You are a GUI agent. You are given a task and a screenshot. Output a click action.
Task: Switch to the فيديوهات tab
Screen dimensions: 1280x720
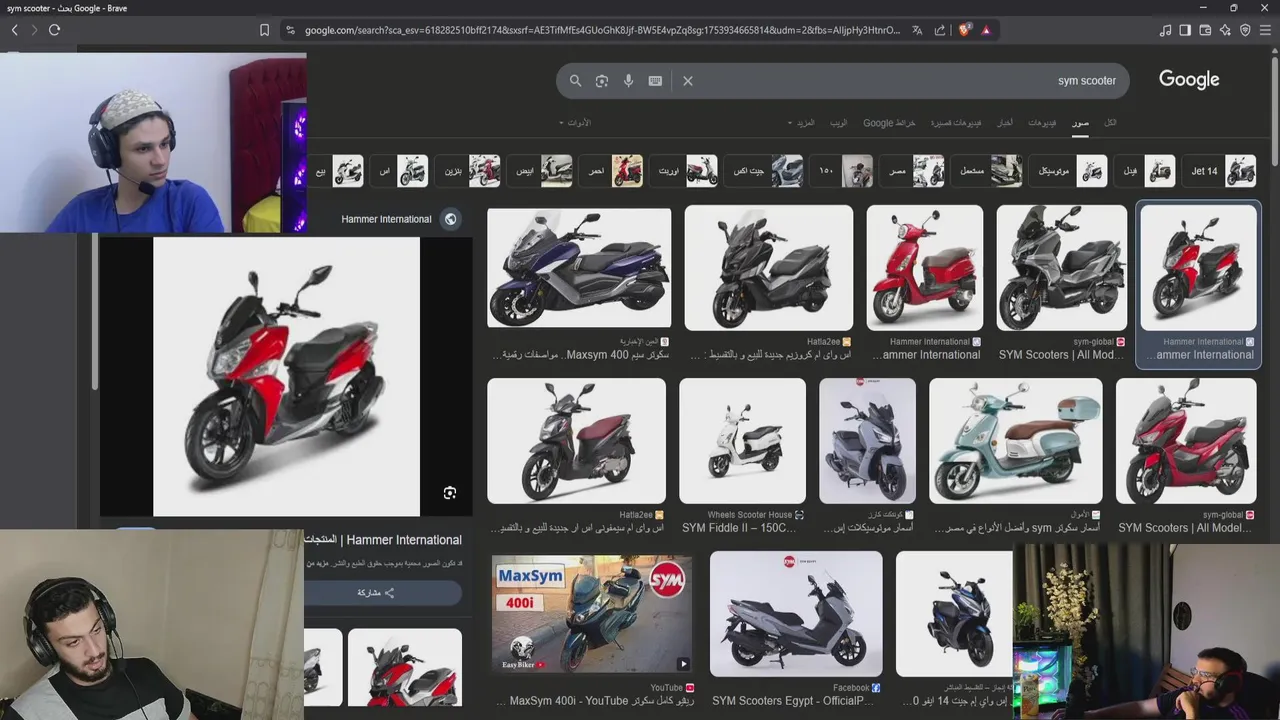click(1042, 123)
